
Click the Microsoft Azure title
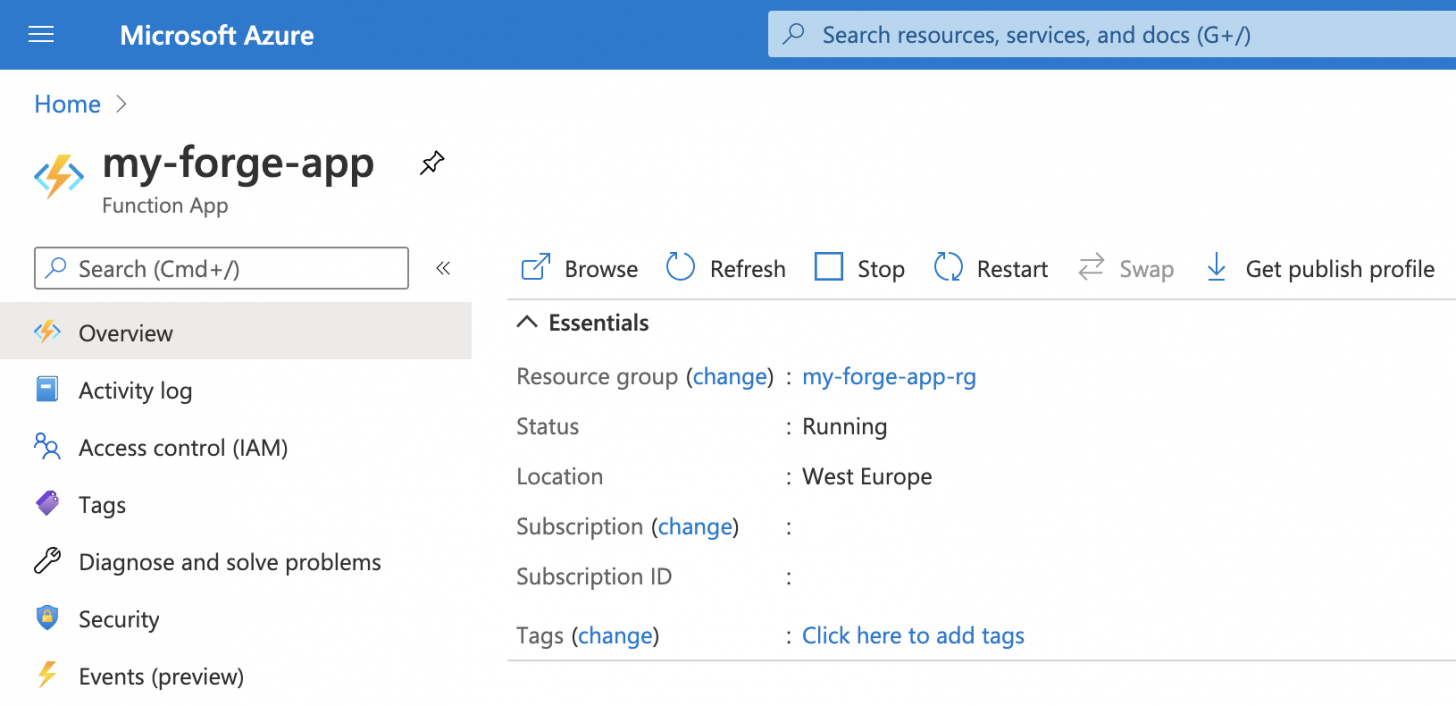[217, 36]
